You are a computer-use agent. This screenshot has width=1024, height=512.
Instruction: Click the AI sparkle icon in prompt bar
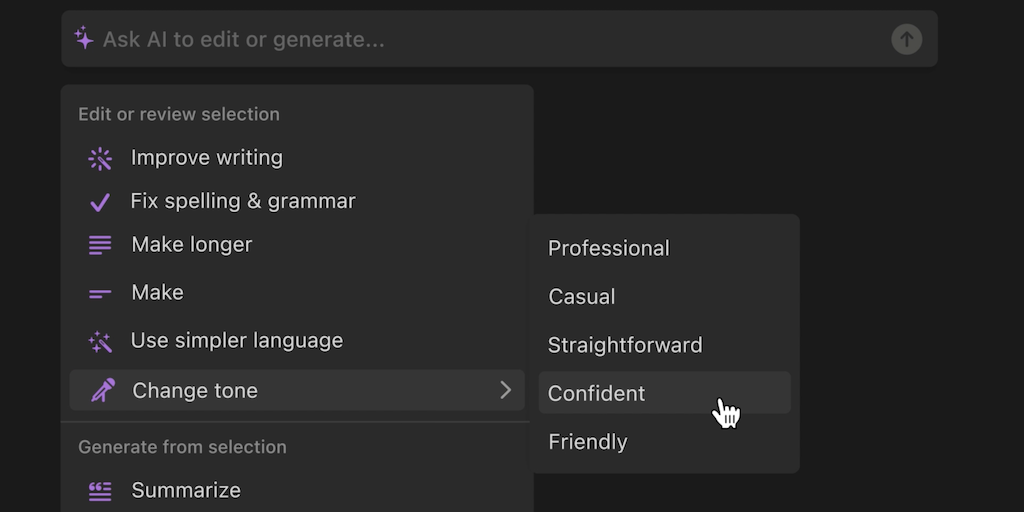pyautogui.click(x=84, y=39)
